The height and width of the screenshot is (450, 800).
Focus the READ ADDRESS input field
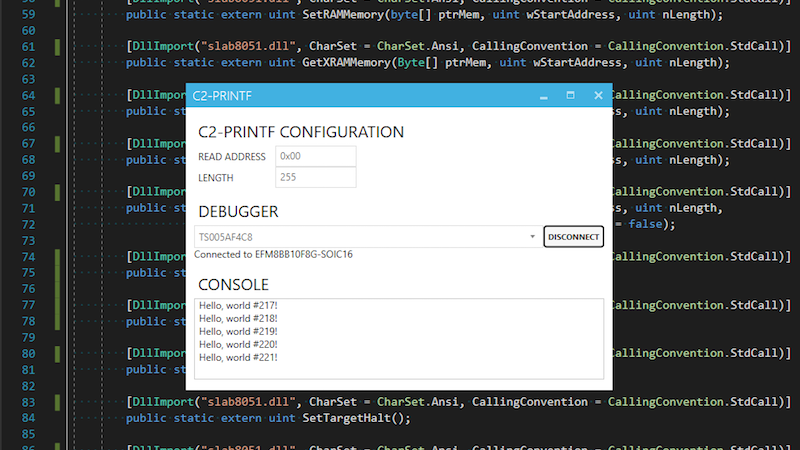pos(315,156)
